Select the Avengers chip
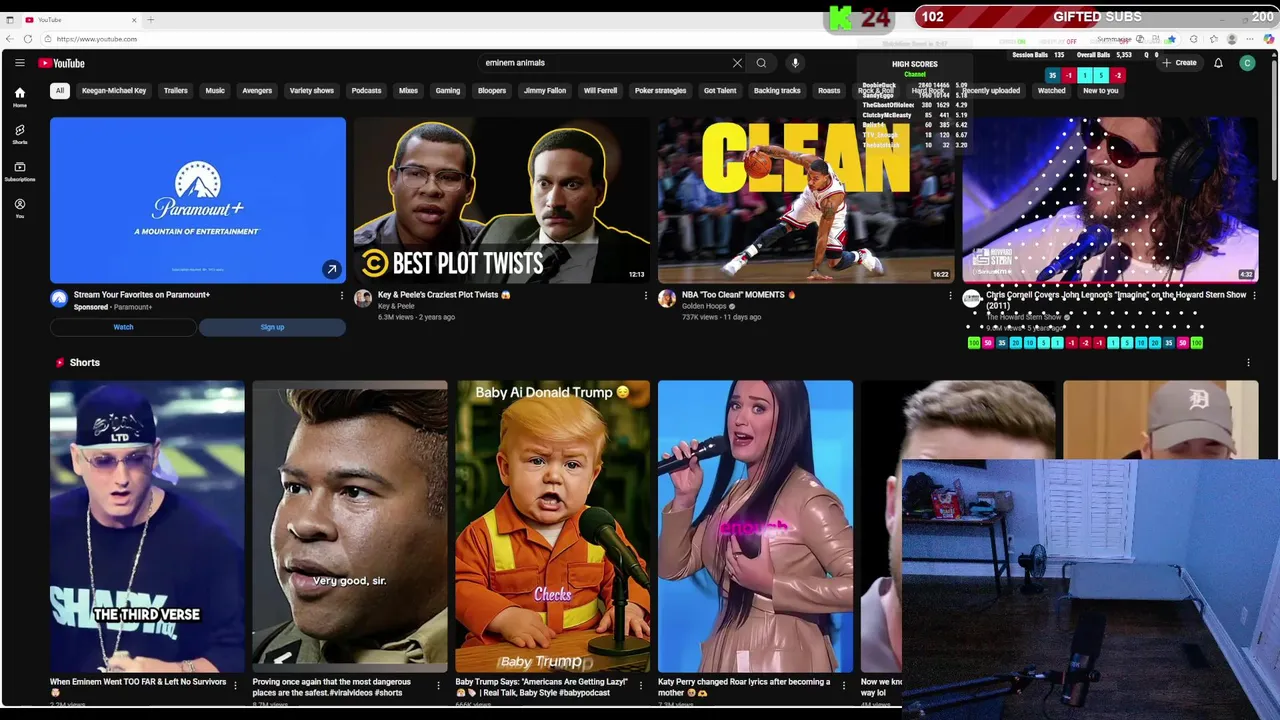This screenshot has width=1280, height=720. coord(257,91)
